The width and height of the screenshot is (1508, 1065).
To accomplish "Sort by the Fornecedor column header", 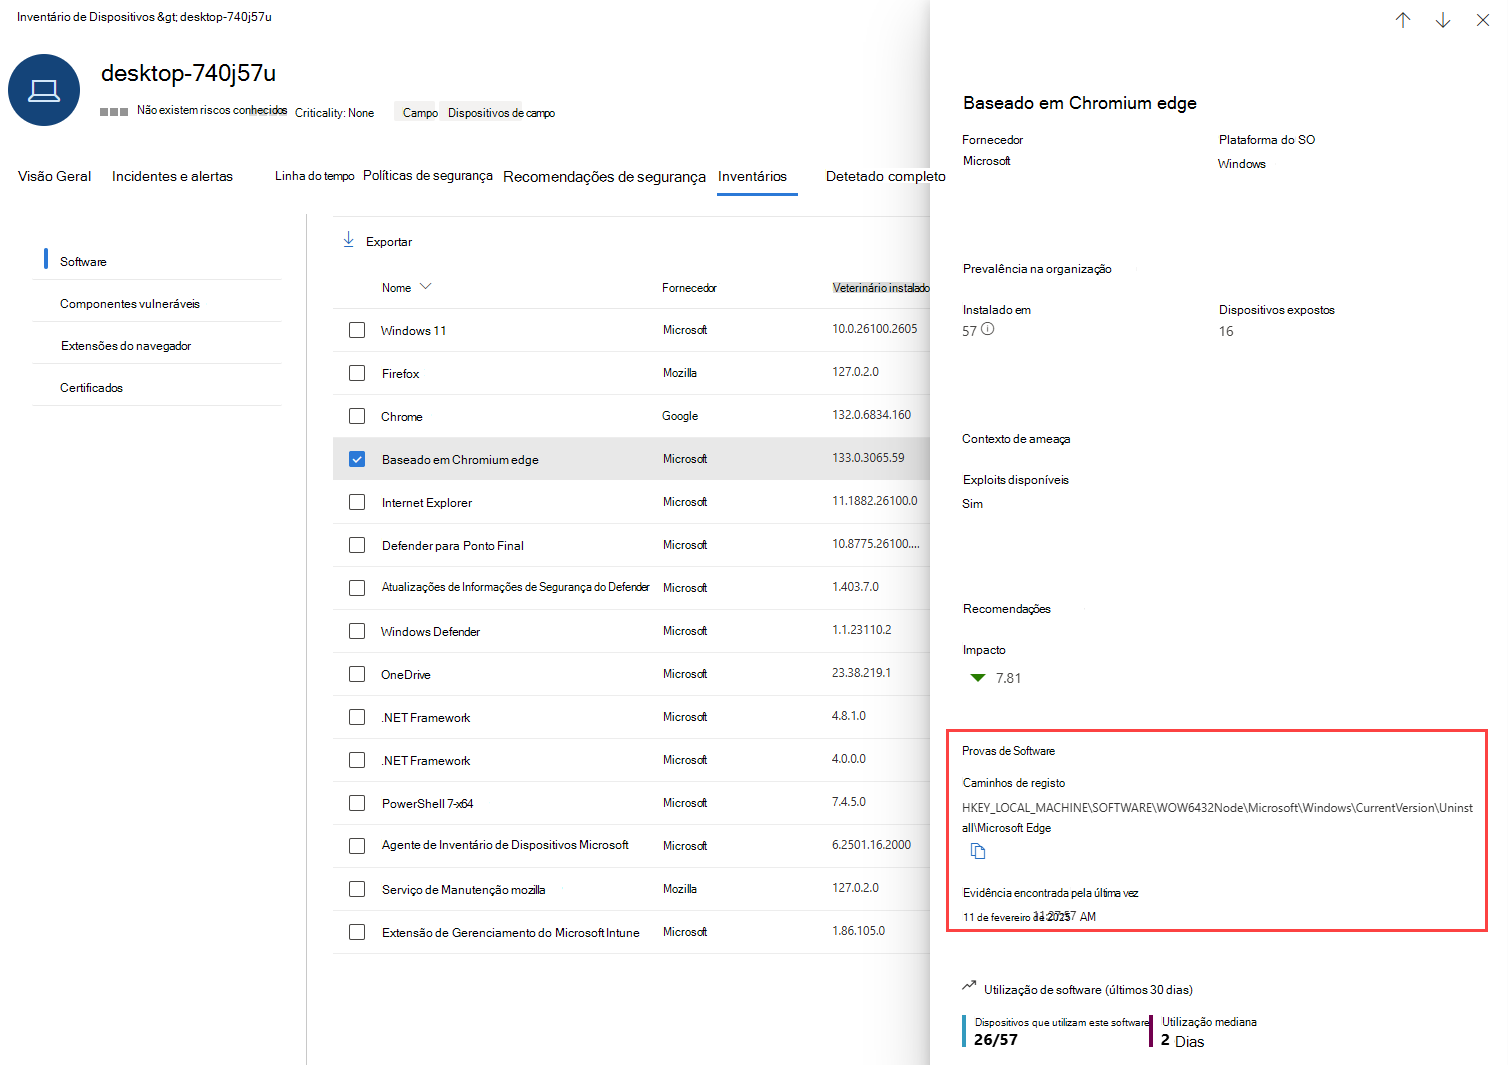I will pyautogui.click(x=689, y=288).
